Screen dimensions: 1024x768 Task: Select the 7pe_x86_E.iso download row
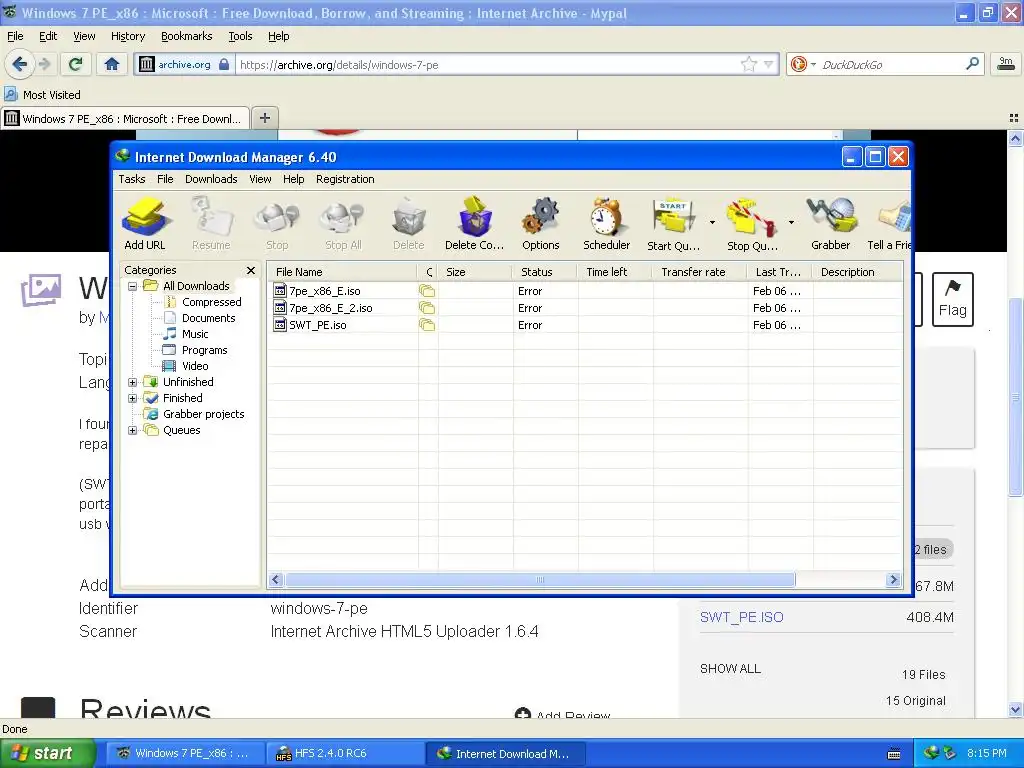tap(584, 291)
